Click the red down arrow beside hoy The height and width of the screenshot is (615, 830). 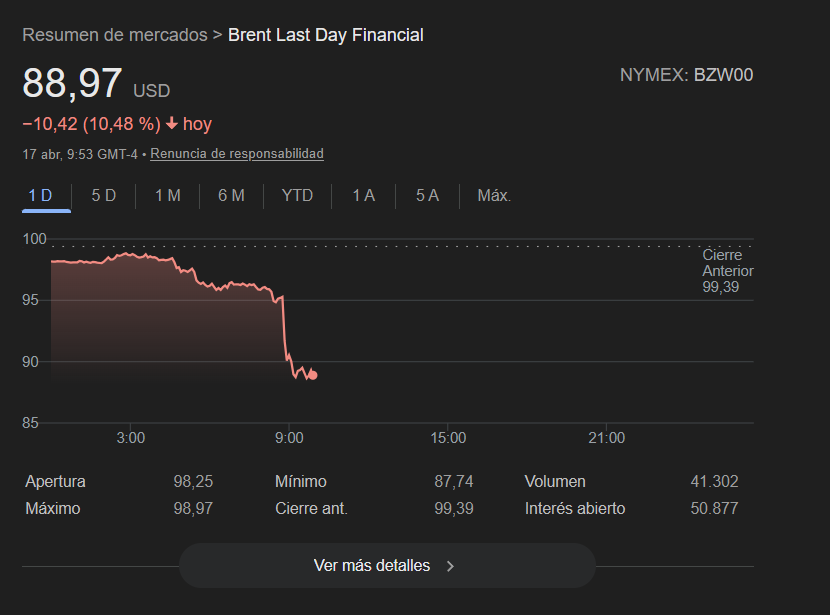(x=172, y=124)
